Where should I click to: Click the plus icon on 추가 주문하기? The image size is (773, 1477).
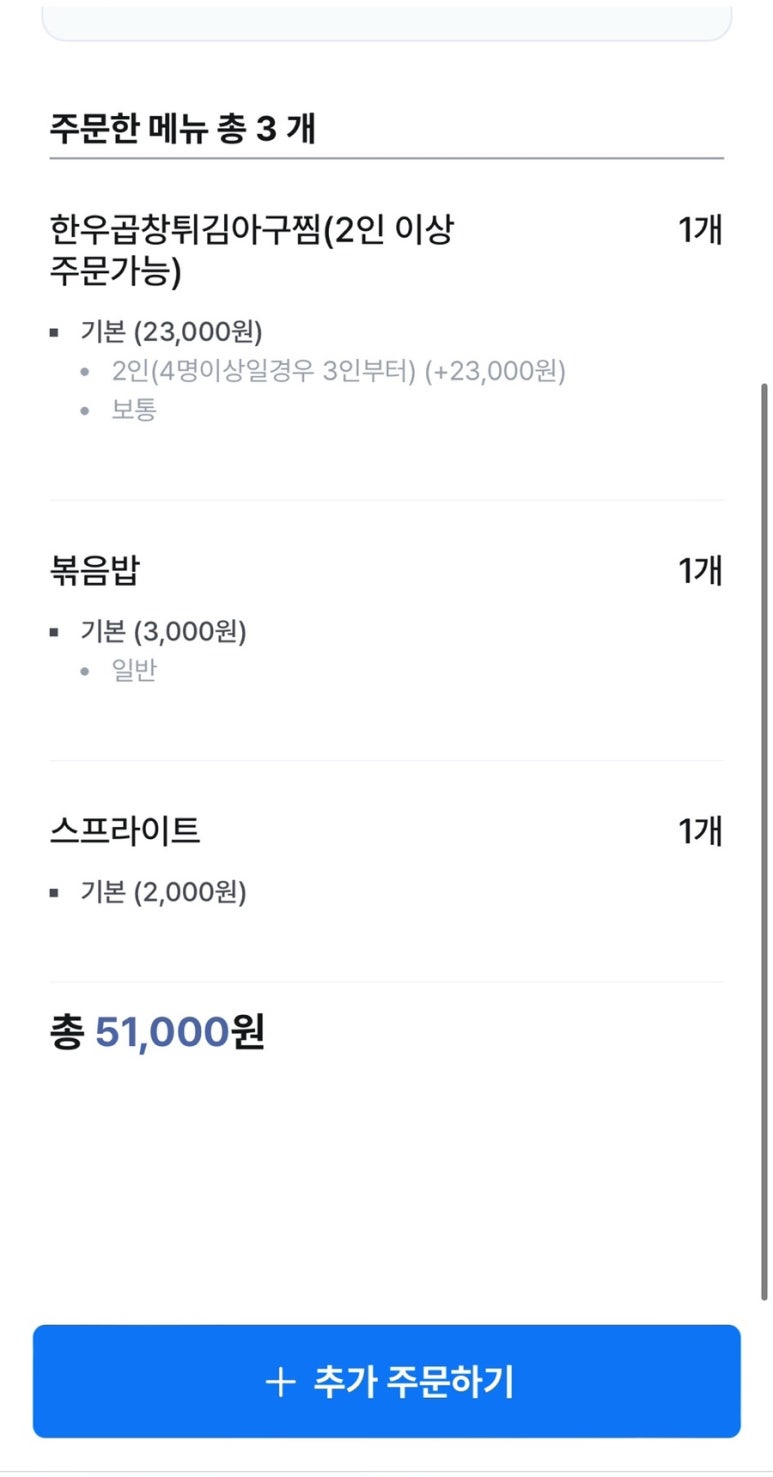pos(280,1383)
